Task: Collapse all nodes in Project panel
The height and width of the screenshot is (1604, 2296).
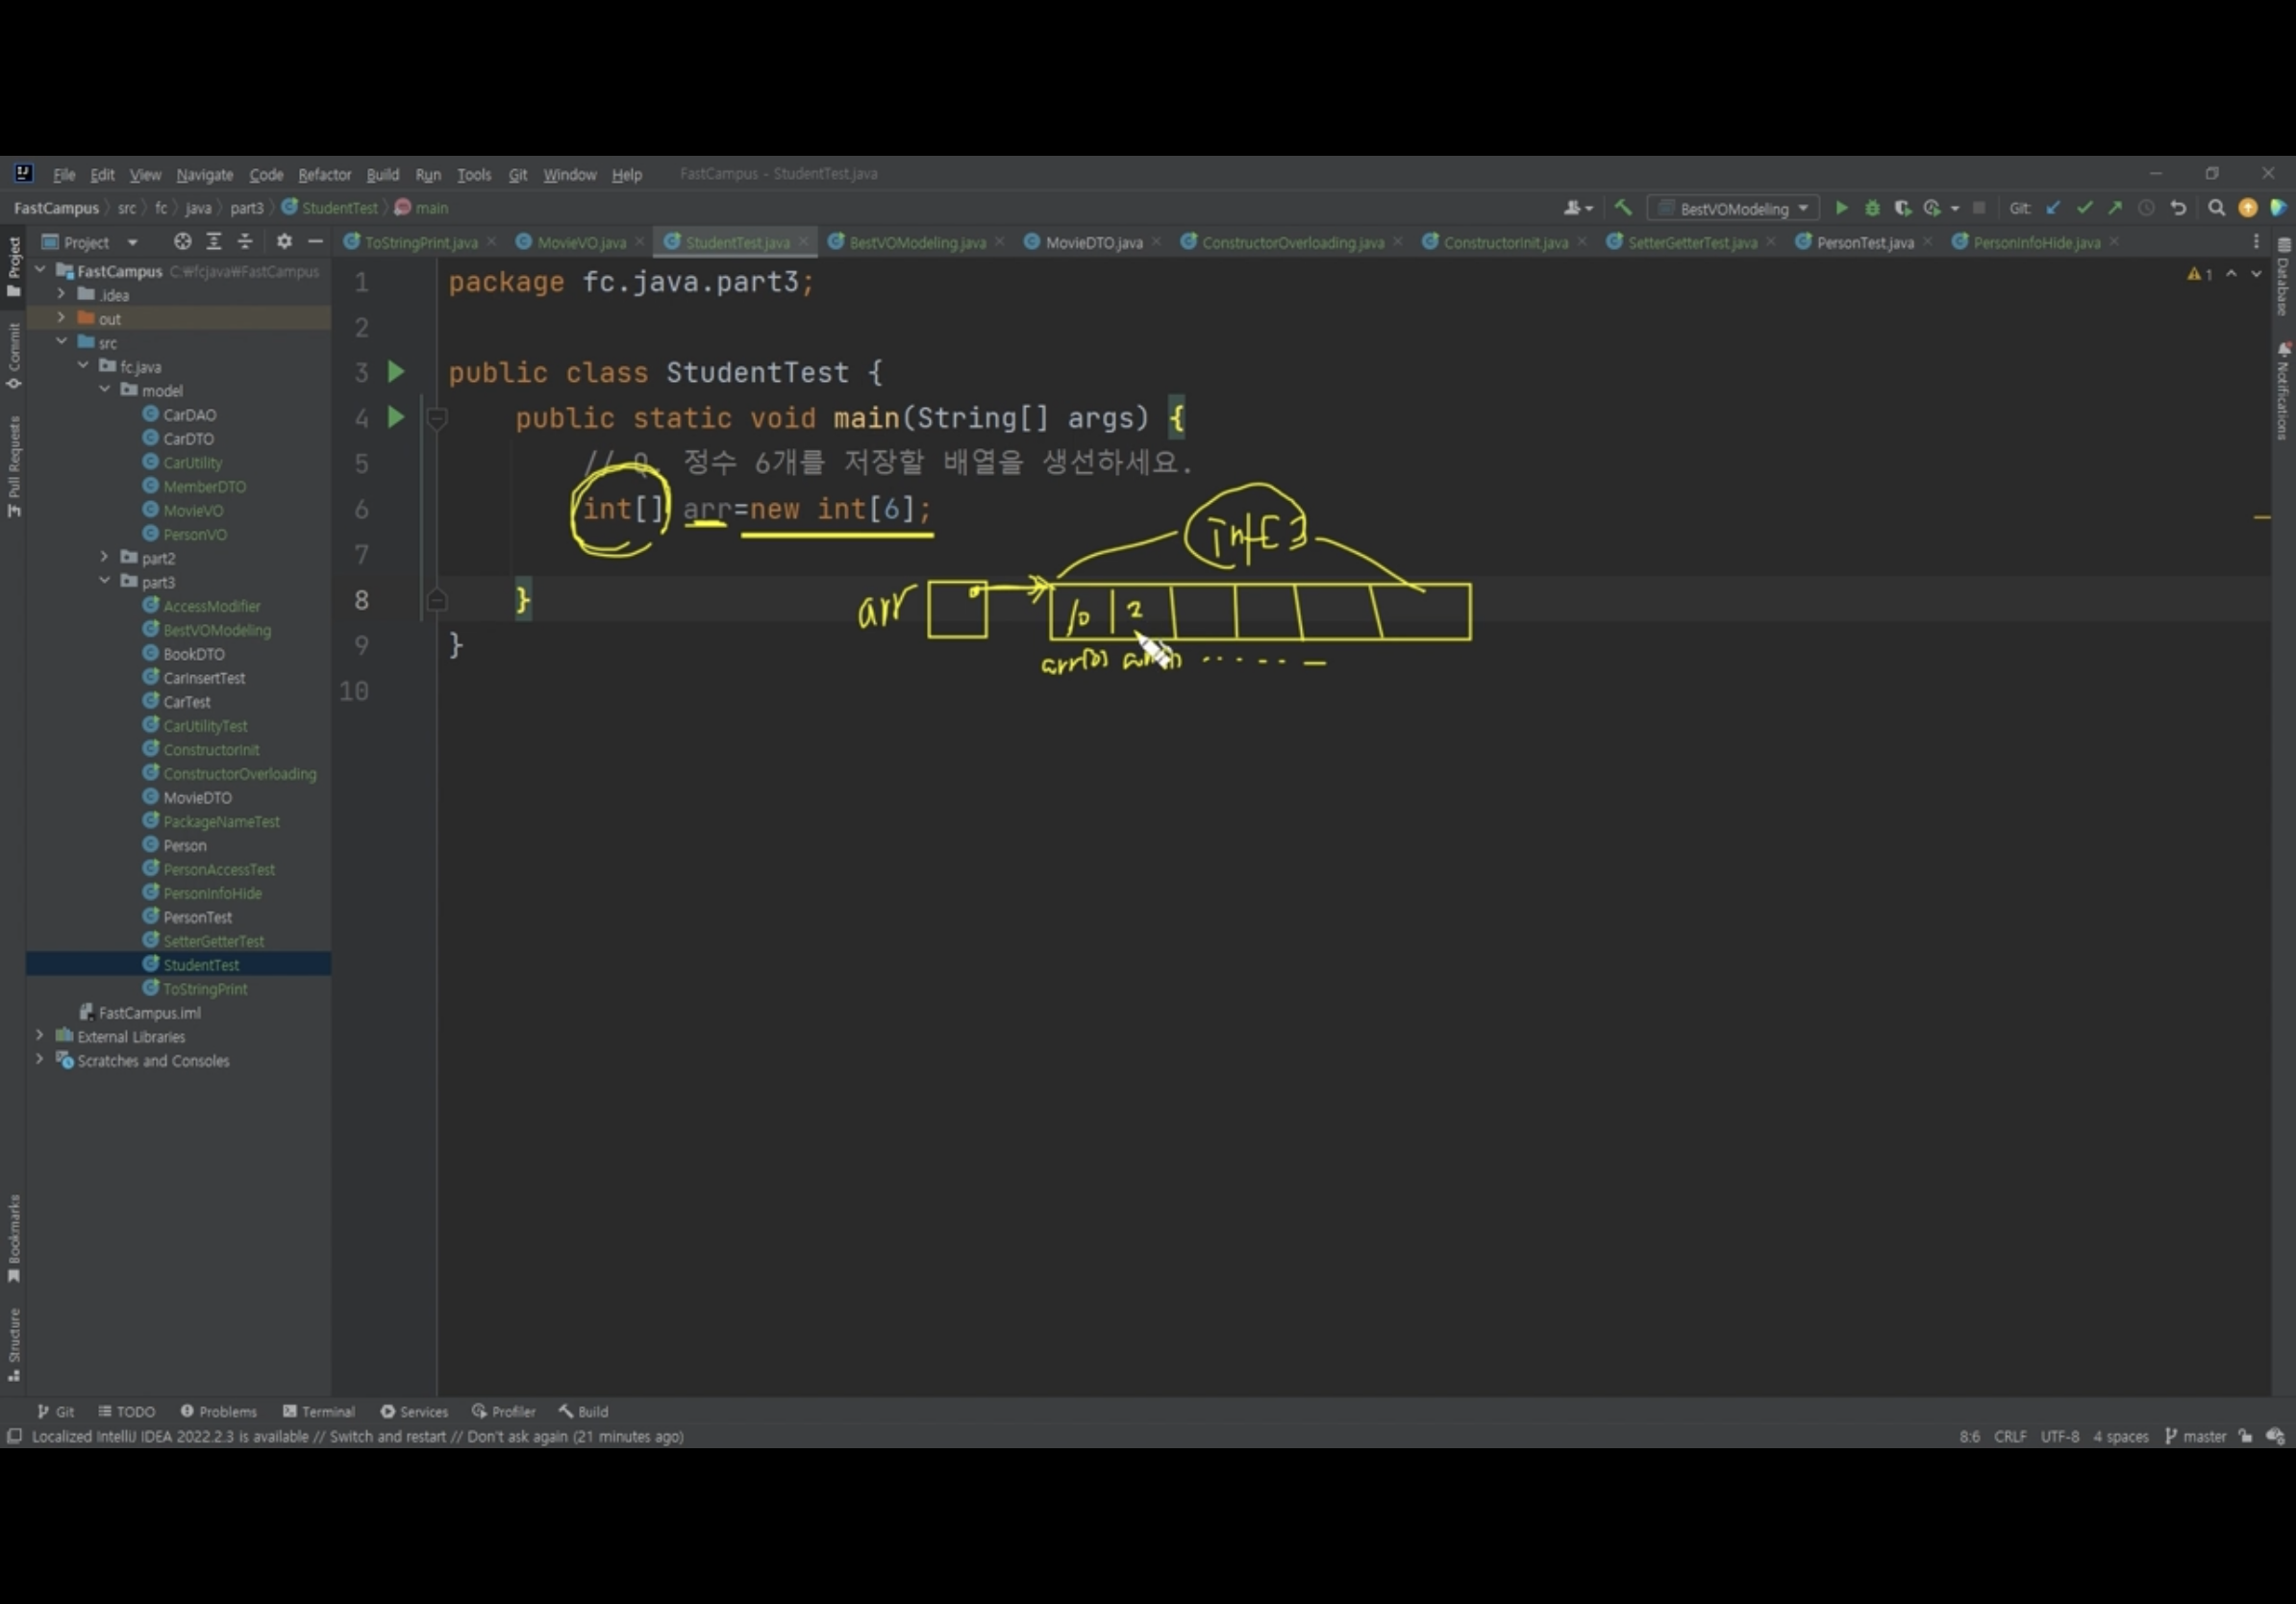Action: (245, 241)
